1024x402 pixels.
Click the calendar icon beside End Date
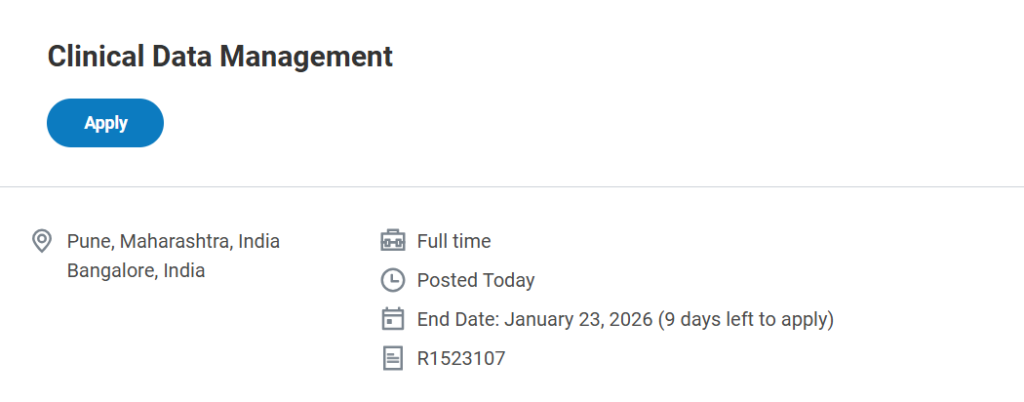pos(393,319)
